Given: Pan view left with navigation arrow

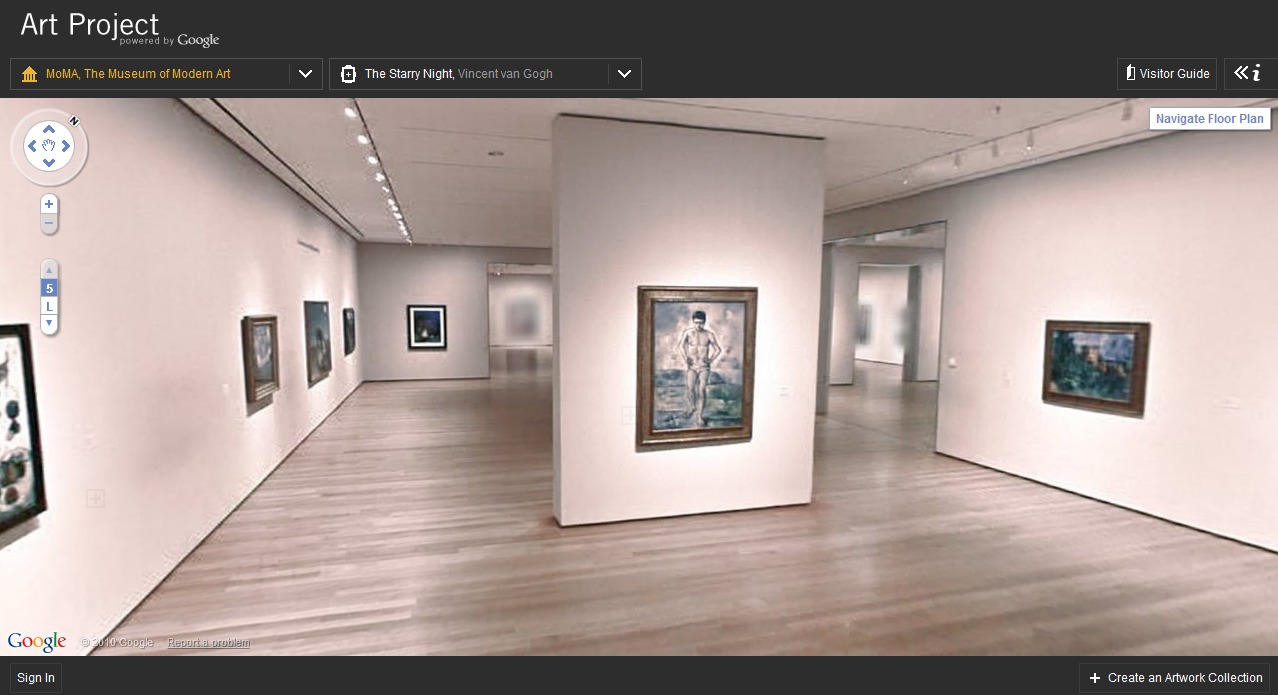Looking at the screenshot, I should 32,147.
